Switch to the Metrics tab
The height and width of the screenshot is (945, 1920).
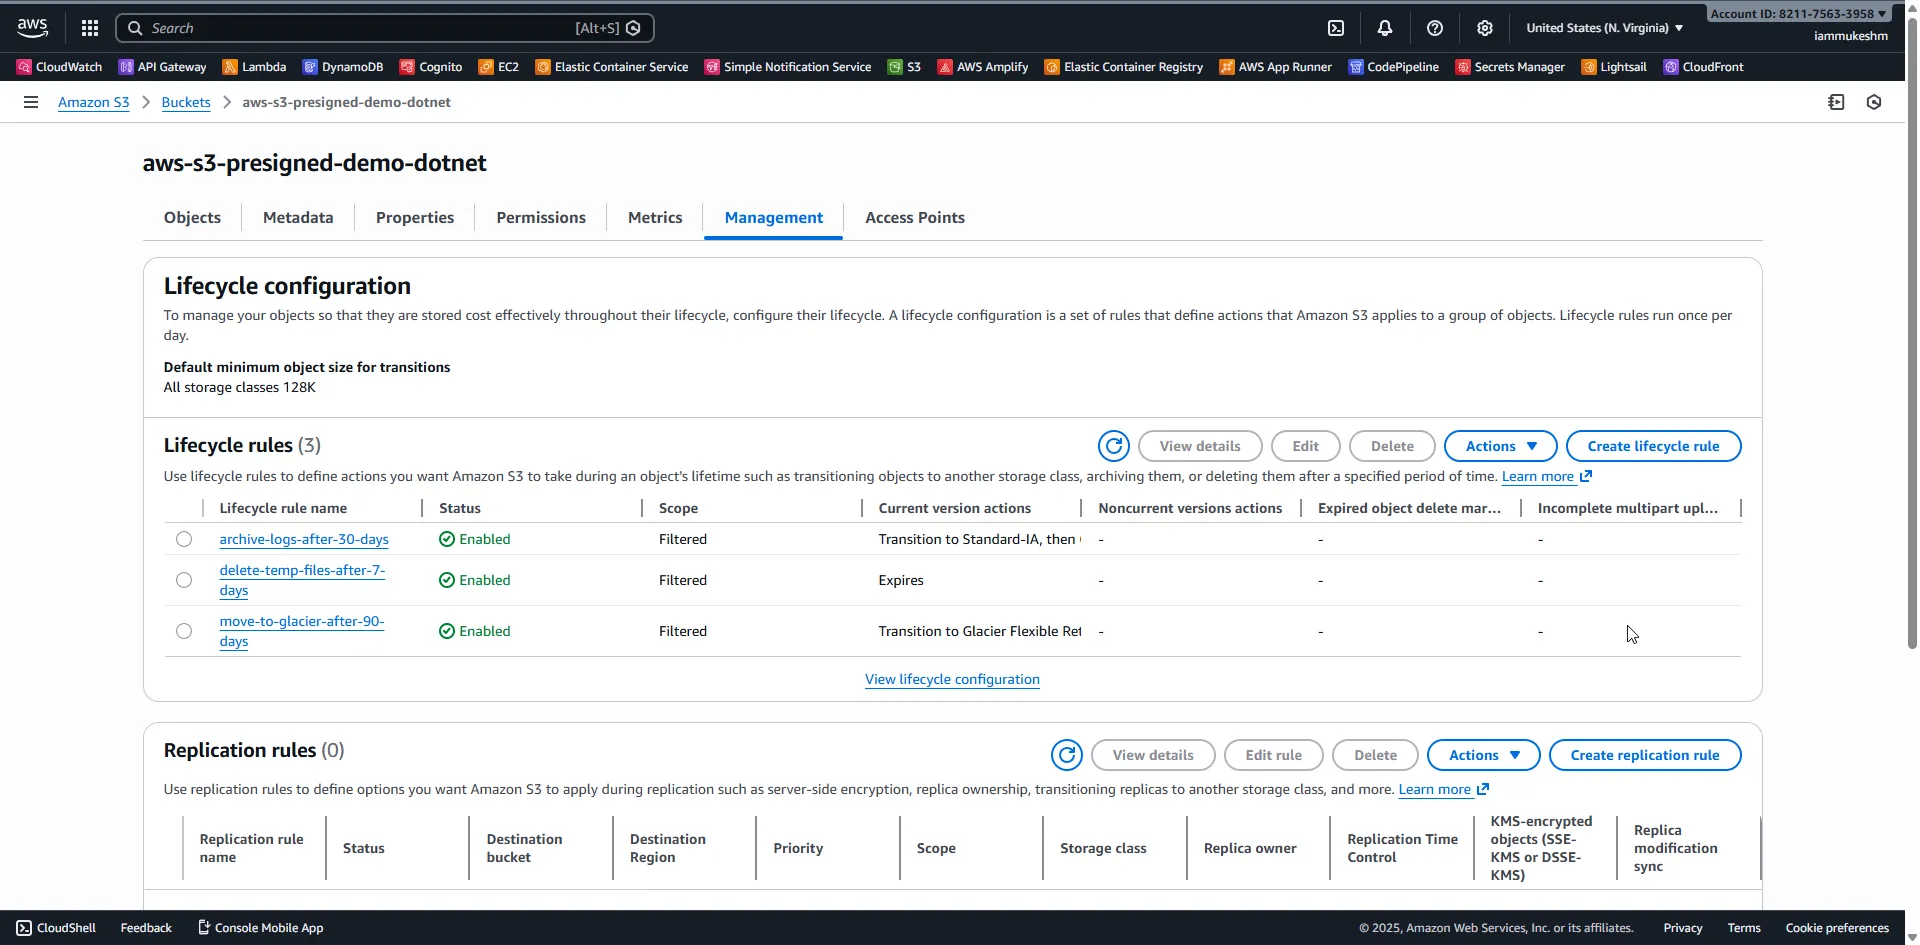pyautogui.click(x=655, y=217)
